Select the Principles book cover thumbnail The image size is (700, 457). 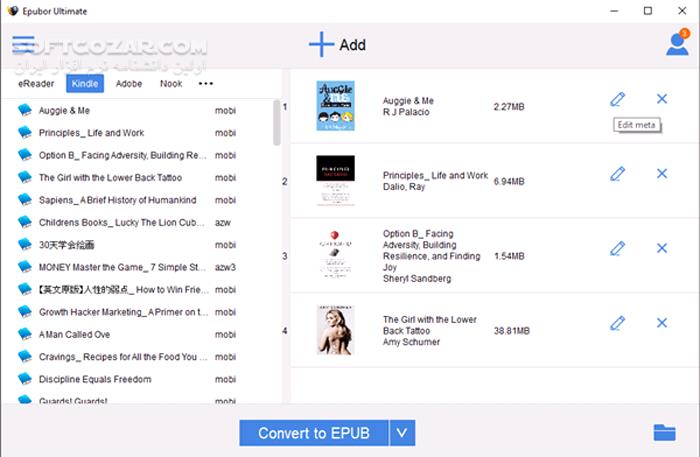(336, 180)
